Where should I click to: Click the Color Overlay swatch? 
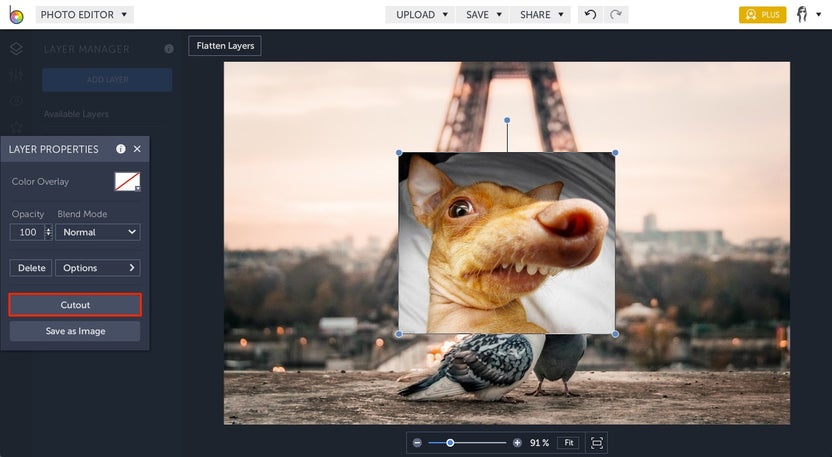[127, 181]
